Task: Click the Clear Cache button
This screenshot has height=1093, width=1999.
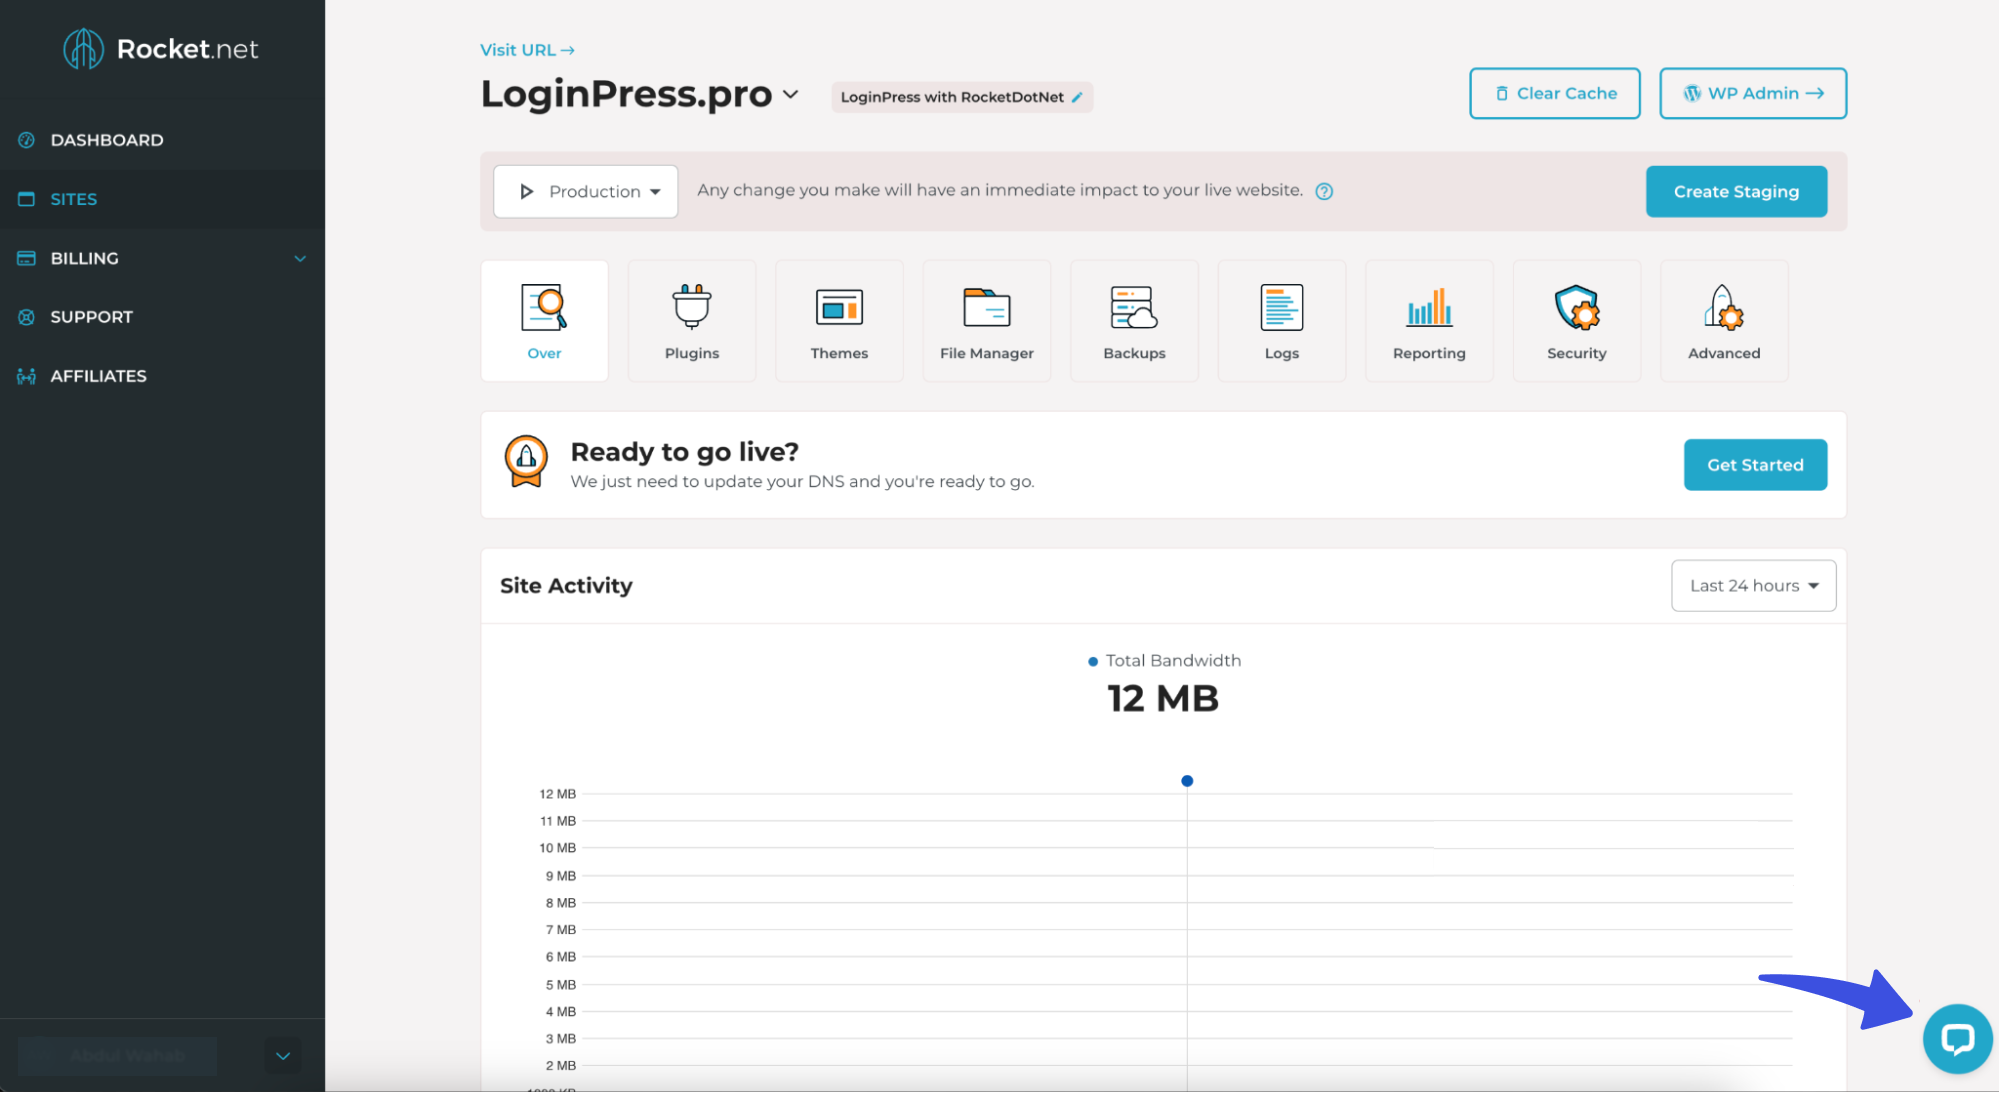Action: pyautogui.click(x=1554, y=93)
